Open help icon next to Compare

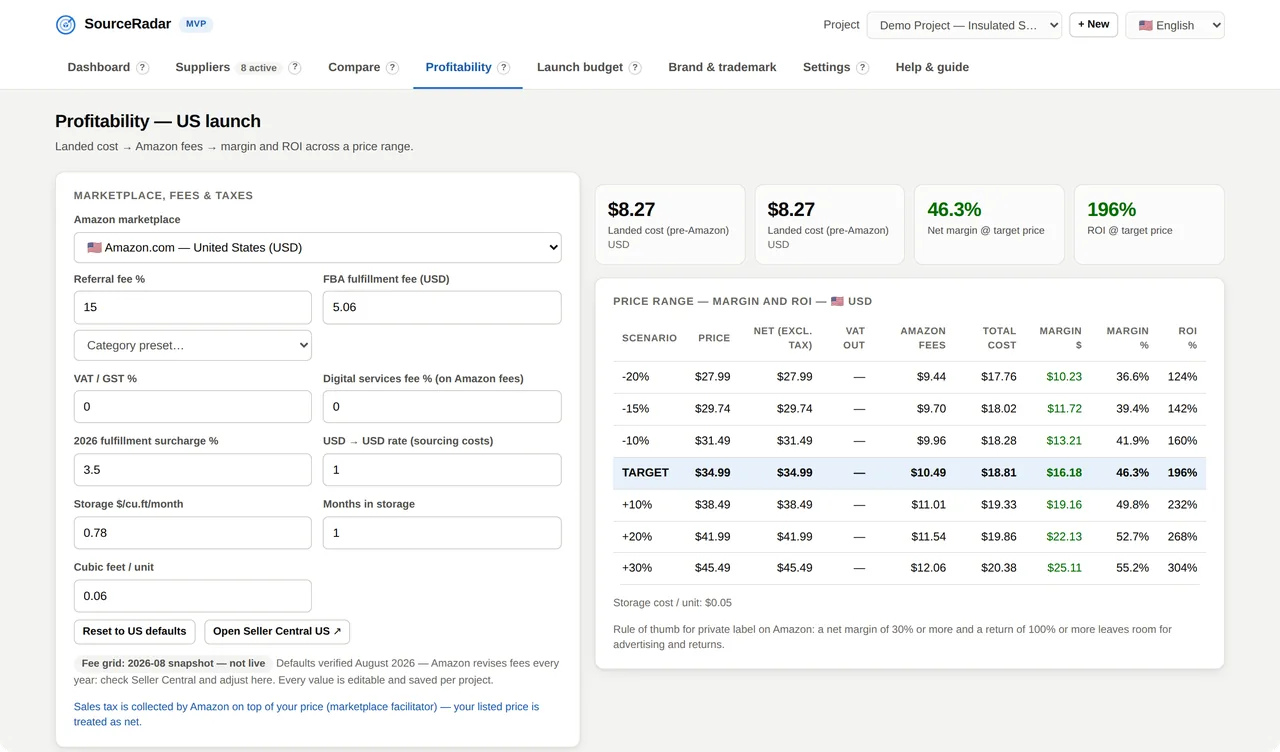pos(393,68)
